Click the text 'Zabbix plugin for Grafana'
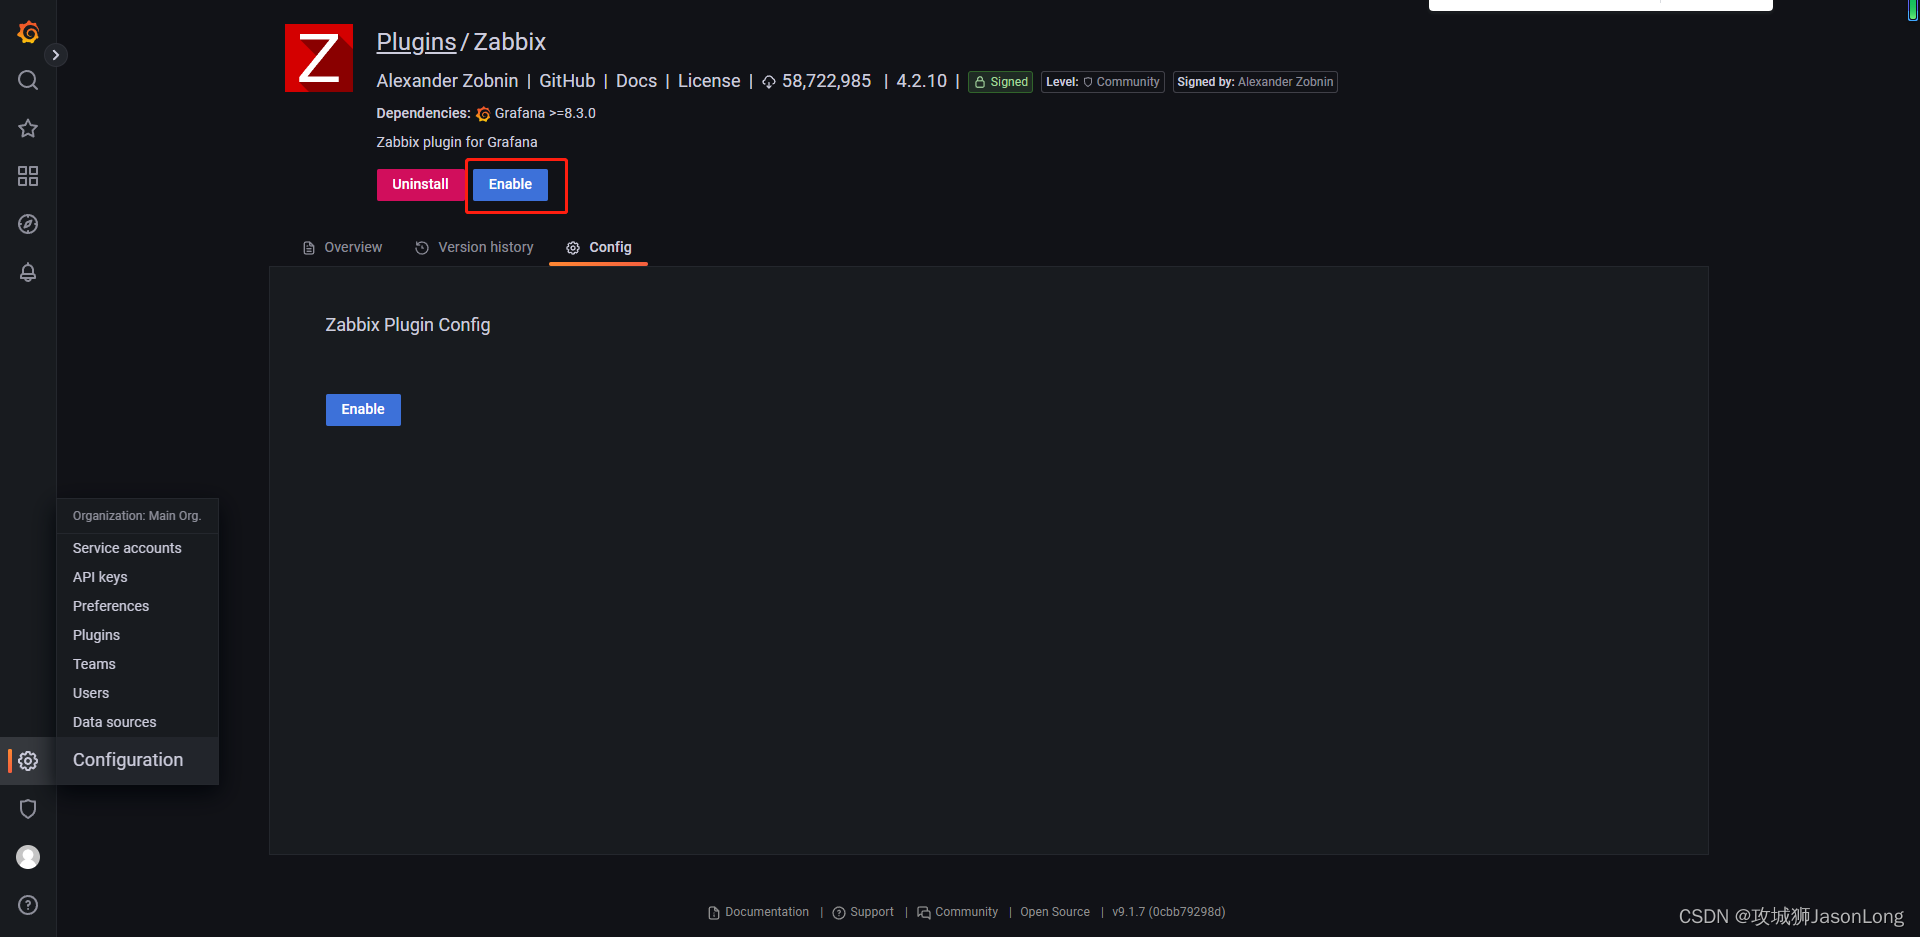This screenshot has width=1920, height=937. click(457, 142)
